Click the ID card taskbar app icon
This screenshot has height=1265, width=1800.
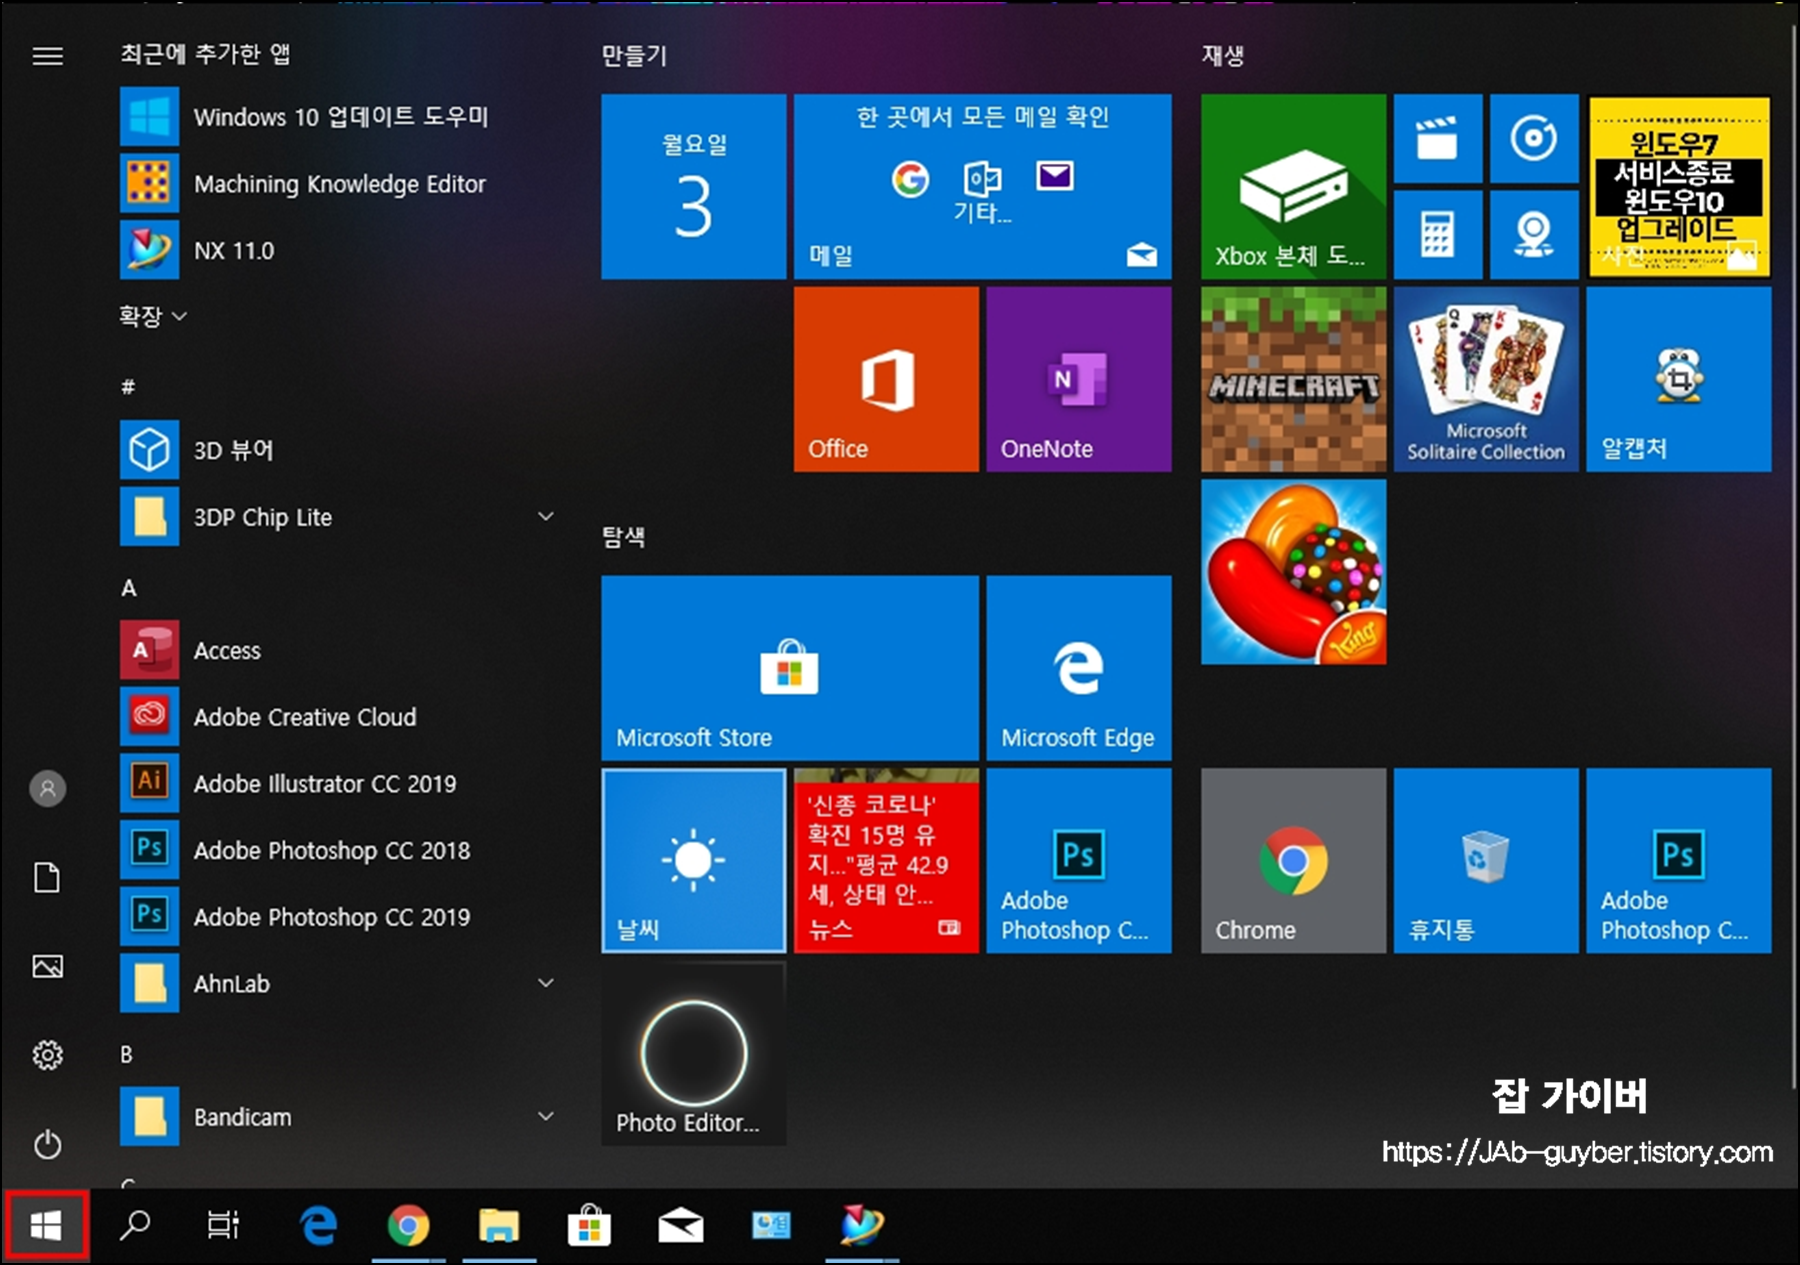(x=771, y=1225)
